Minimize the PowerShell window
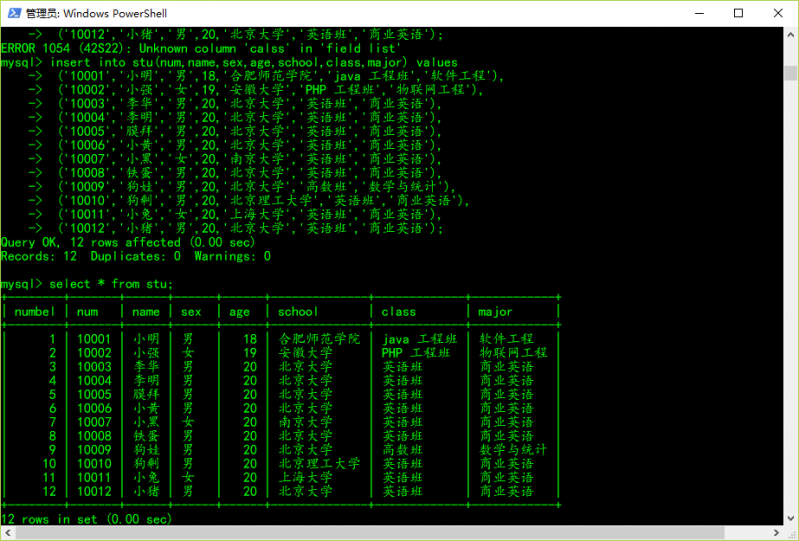 tap(693, 13)
